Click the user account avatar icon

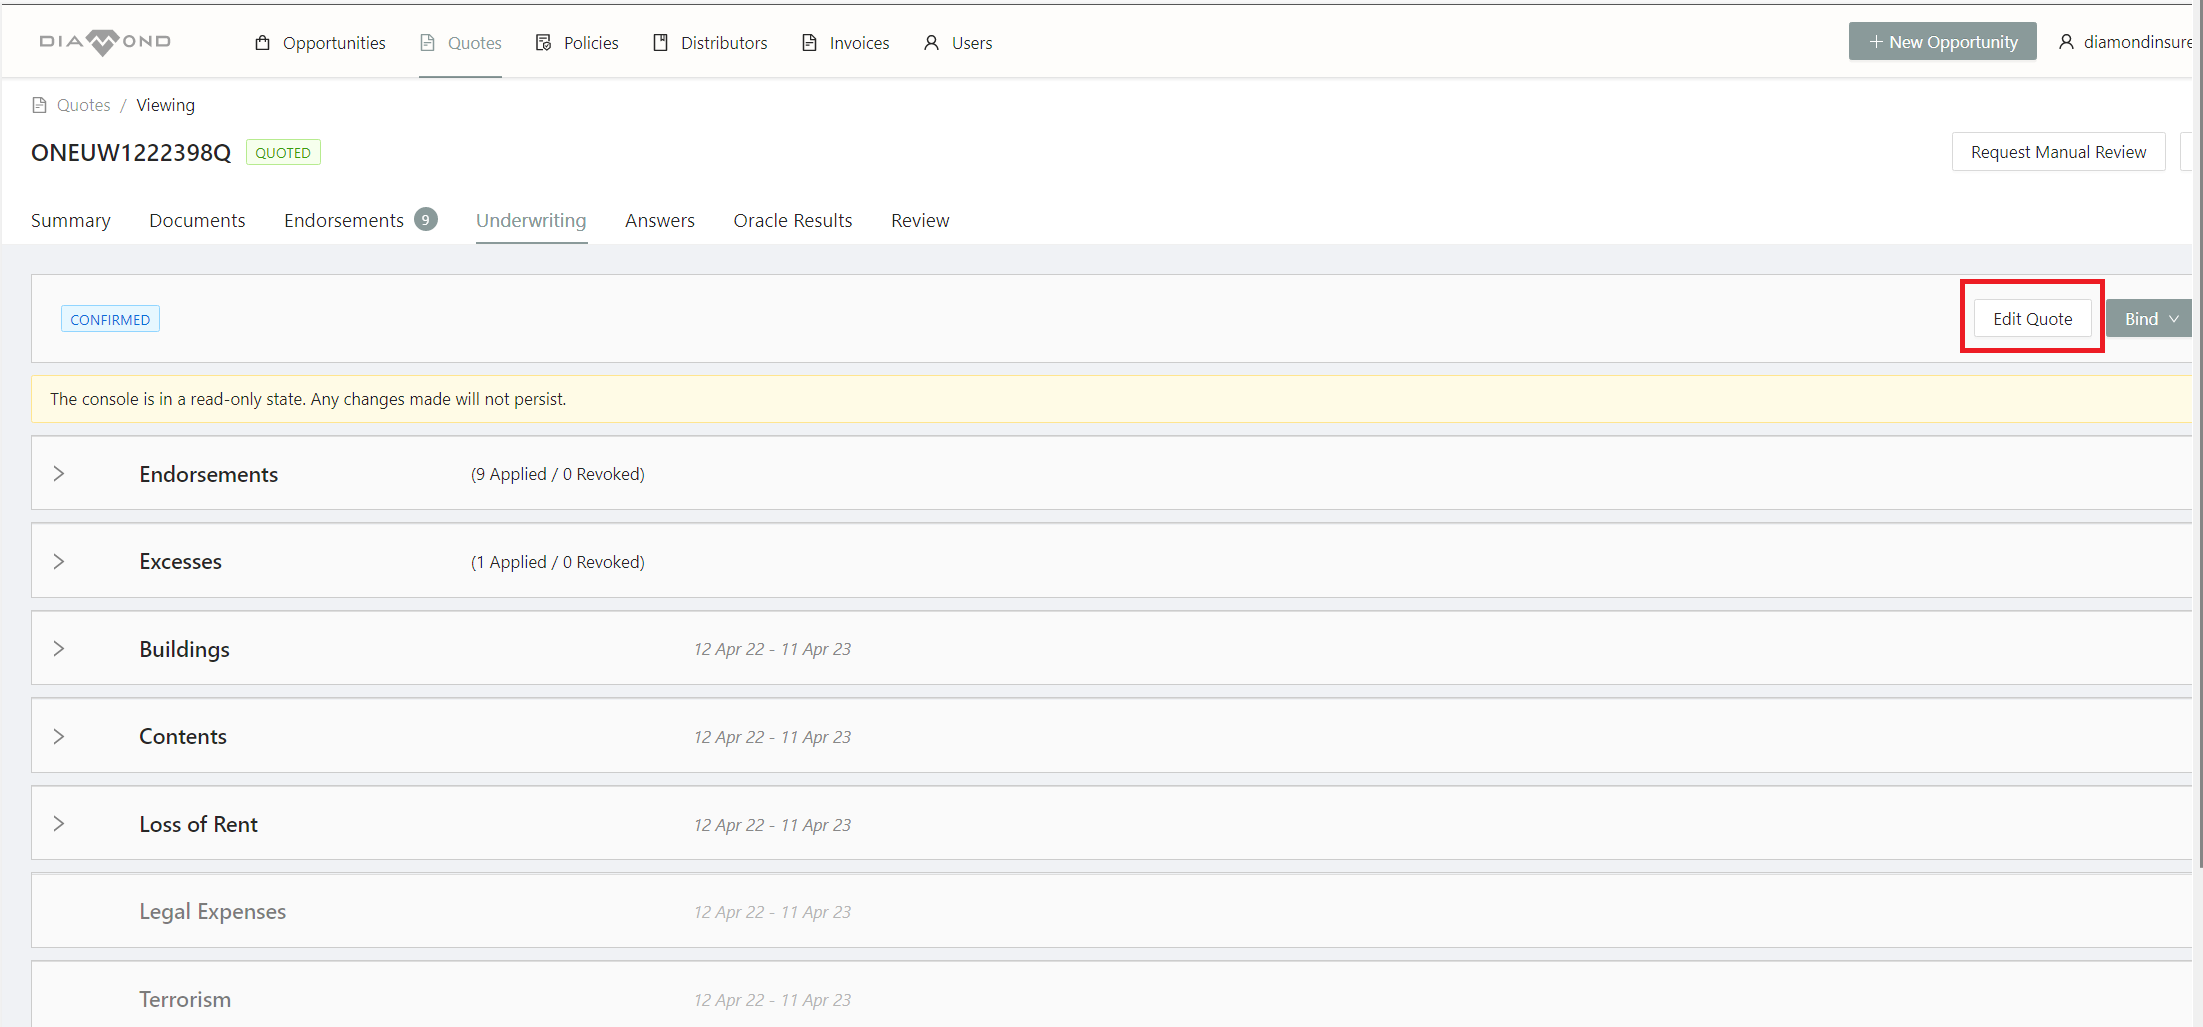2066,42
